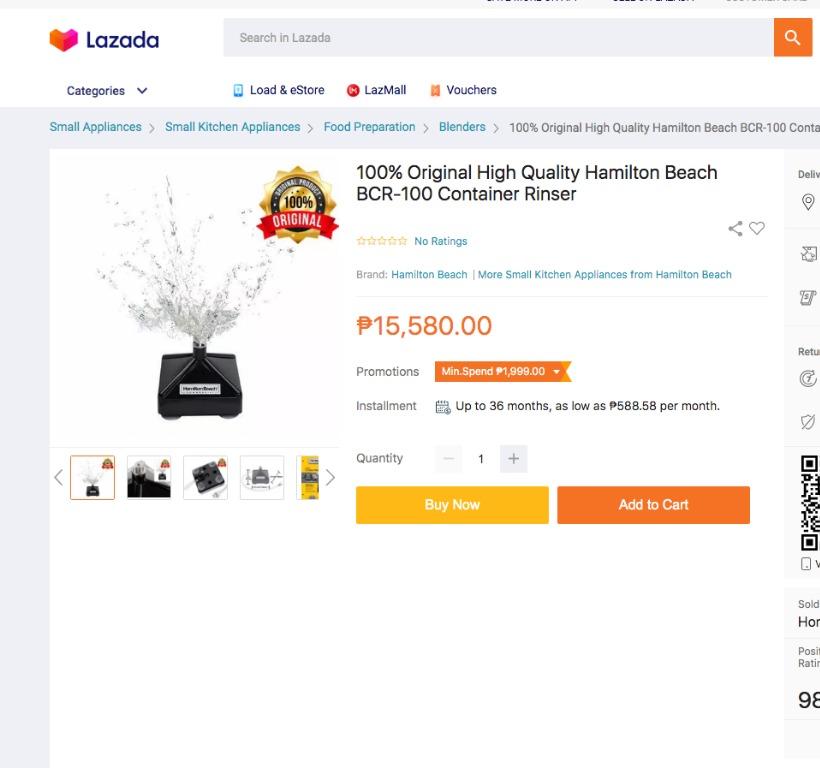Screen dimensions: 820x768
Task: Open the Lazada logo homepage
Action: [x=105, y=40]
